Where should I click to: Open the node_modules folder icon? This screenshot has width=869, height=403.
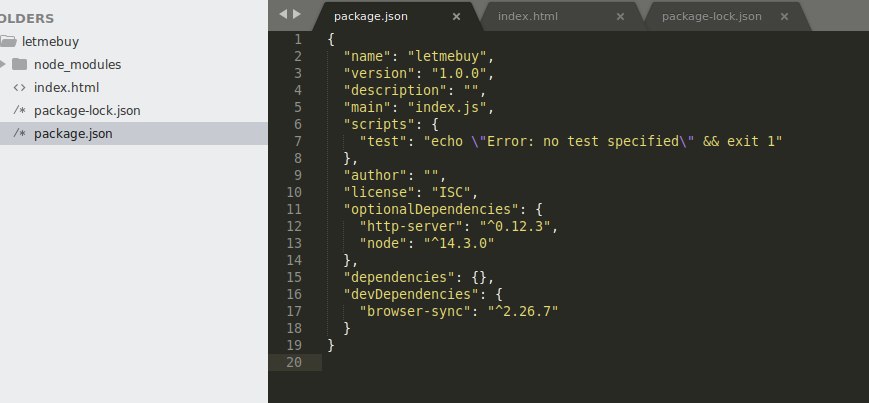pos(19,64)
